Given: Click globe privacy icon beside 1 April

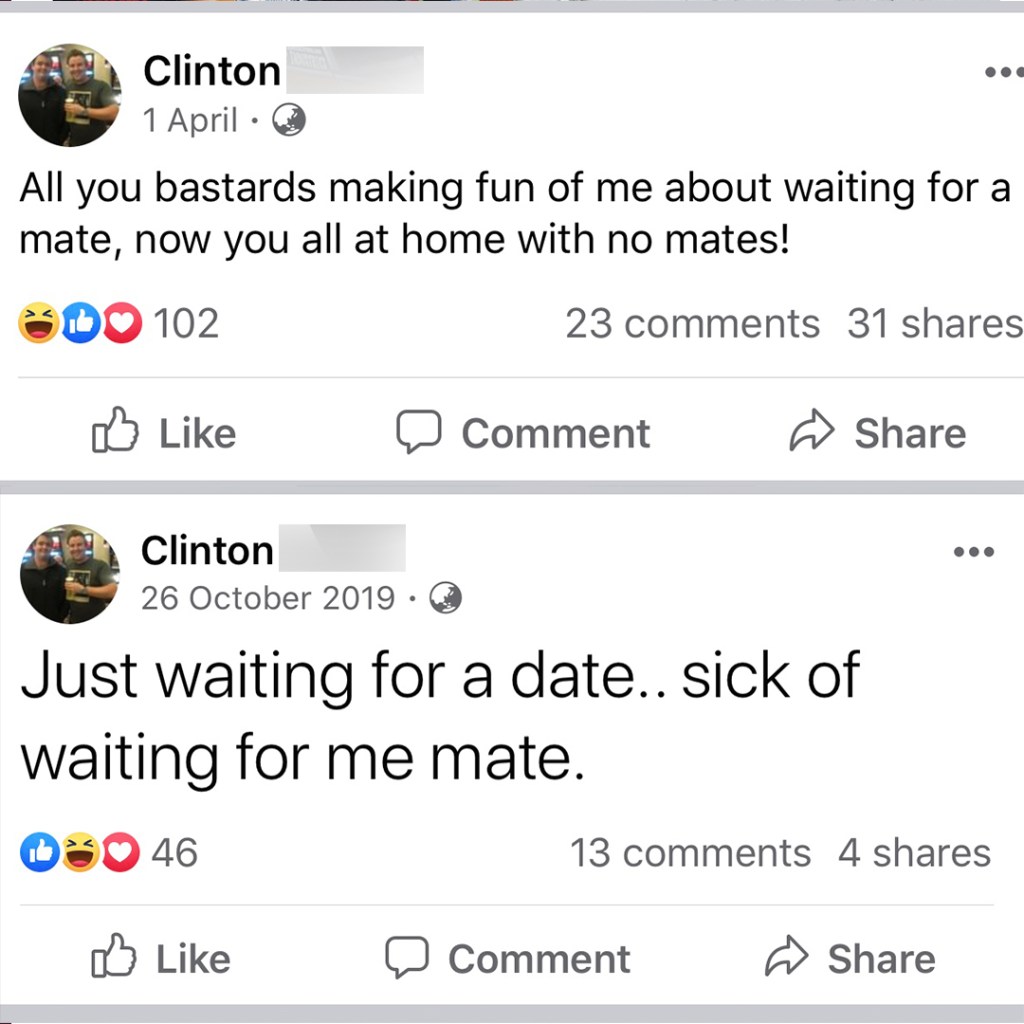Looking at the screenshot, I should (x=289, y=120).
